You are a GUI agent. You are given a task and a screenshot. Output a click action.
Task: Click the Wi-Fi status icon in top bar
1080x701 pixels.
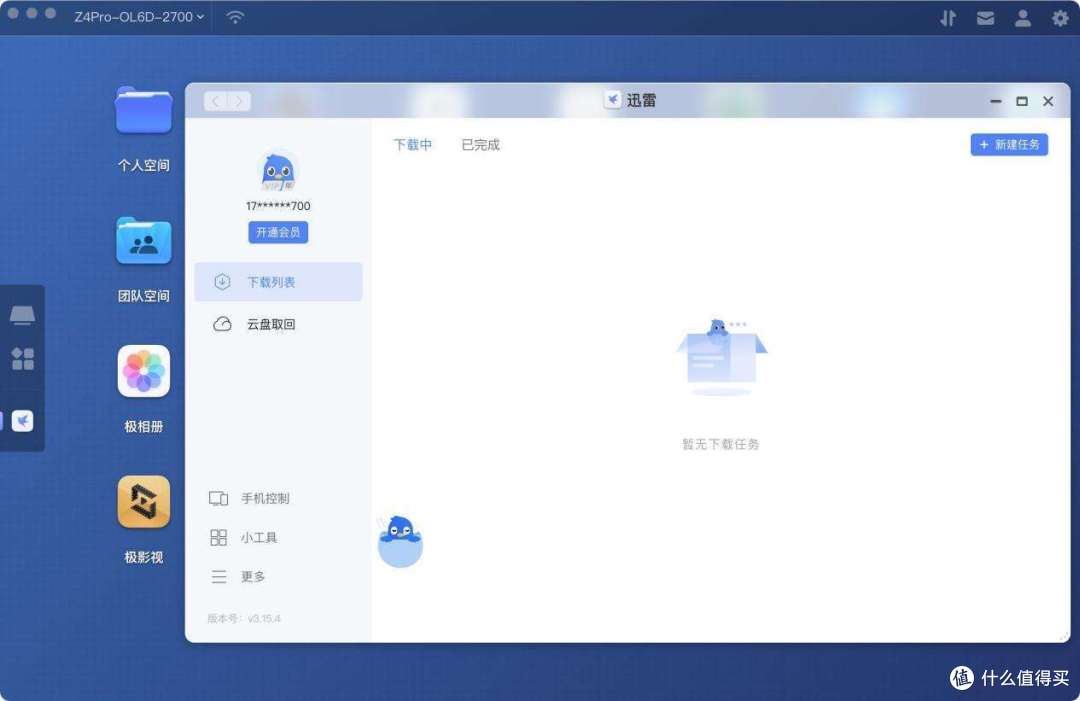click(x=235, y=17)
